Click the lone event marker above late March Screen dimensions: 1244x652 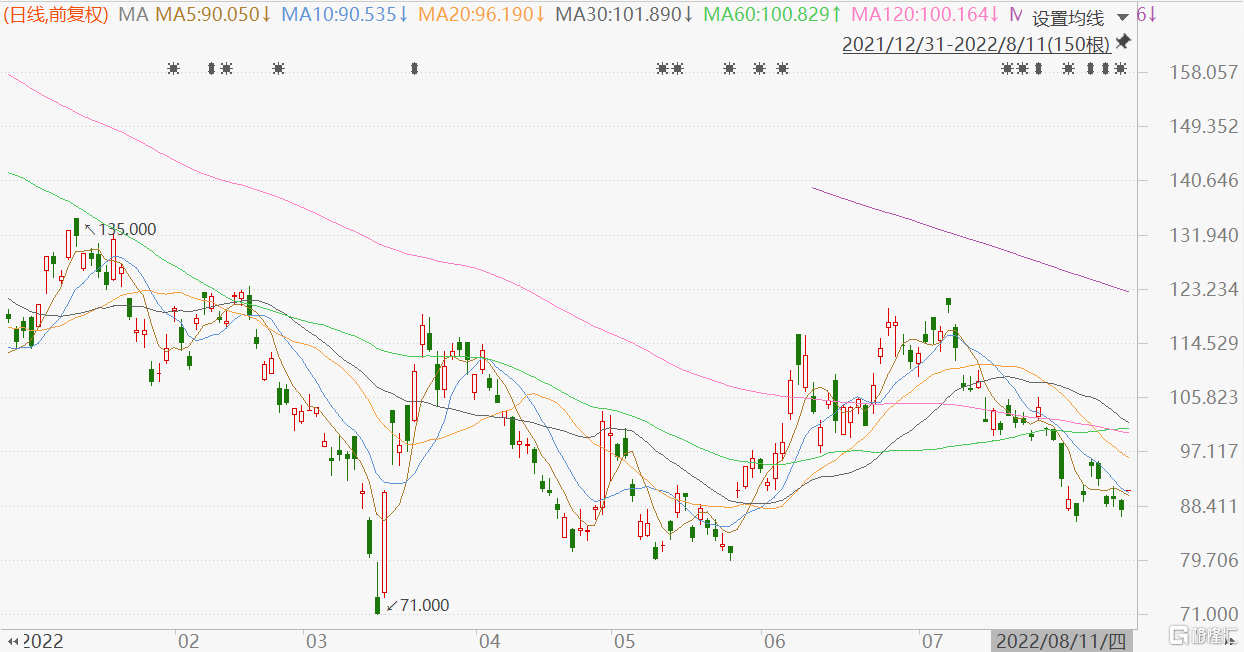pyautogui.click(x=414, y=68)
